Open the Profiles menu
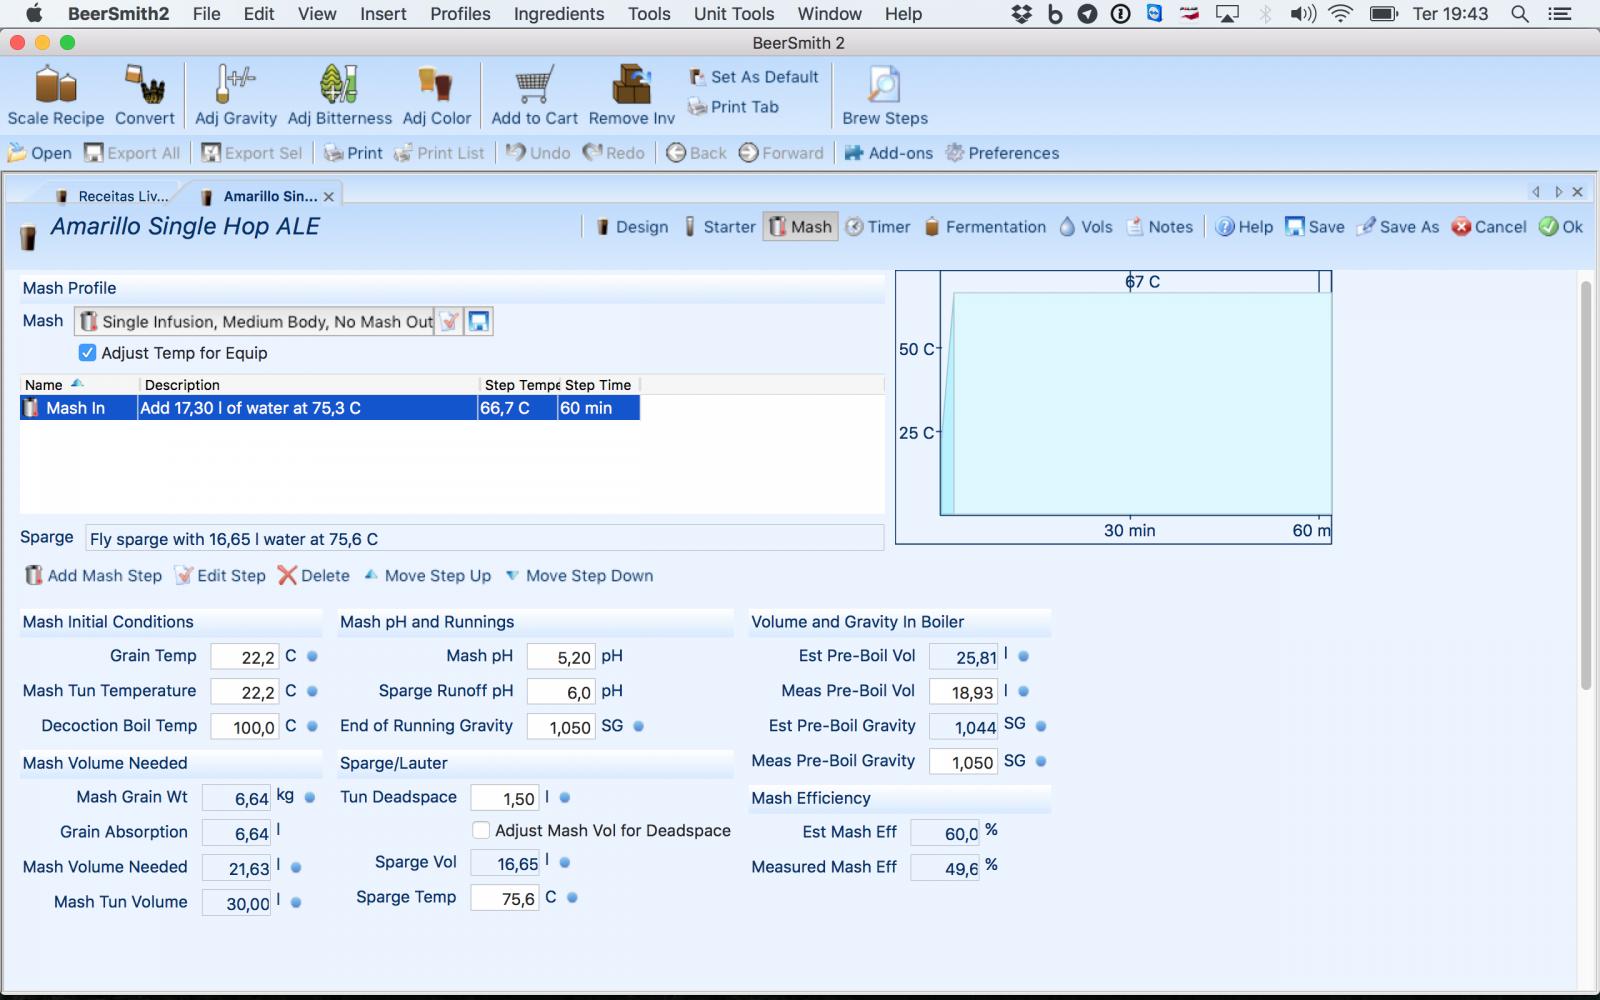The width and height of the screenshot is (1600, 1000). click(460, 14)
